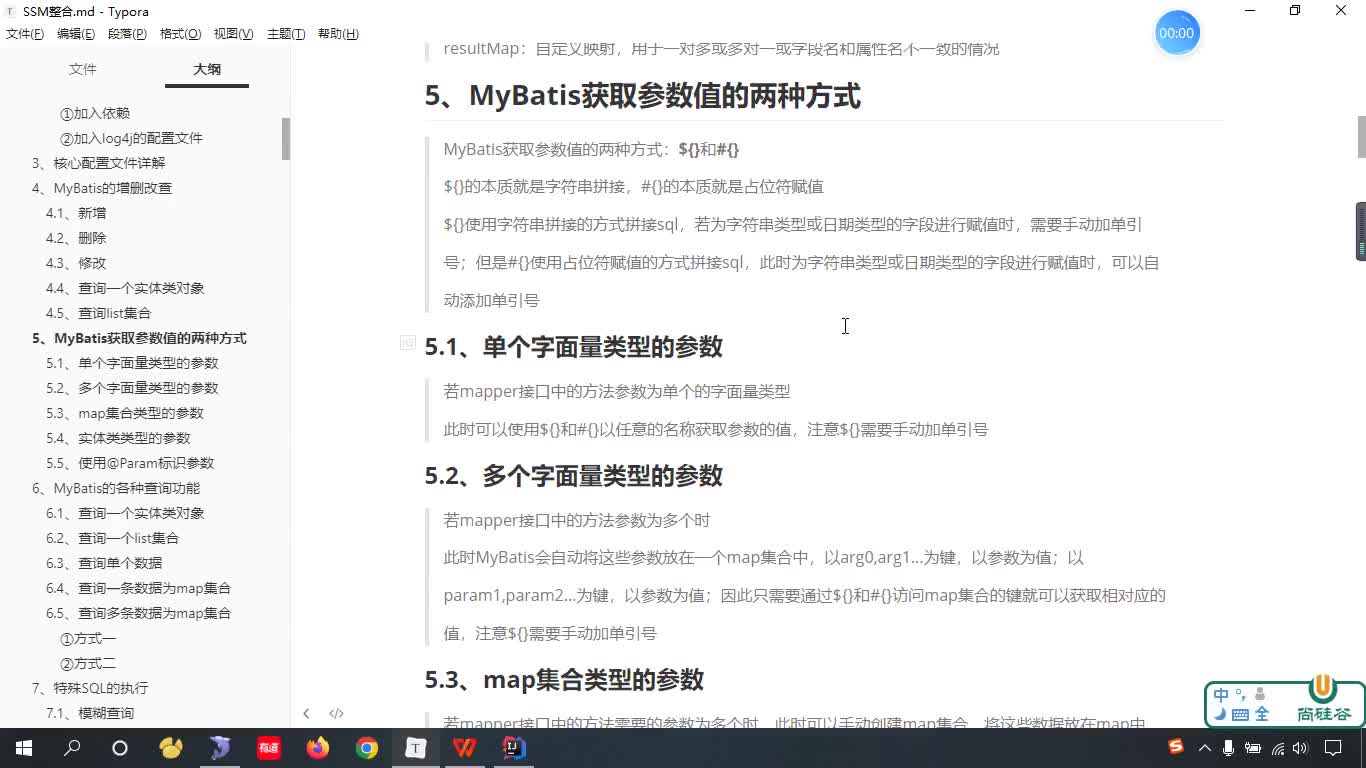Switch sidebar to 大纲 tab

click(x=207, y=69)
